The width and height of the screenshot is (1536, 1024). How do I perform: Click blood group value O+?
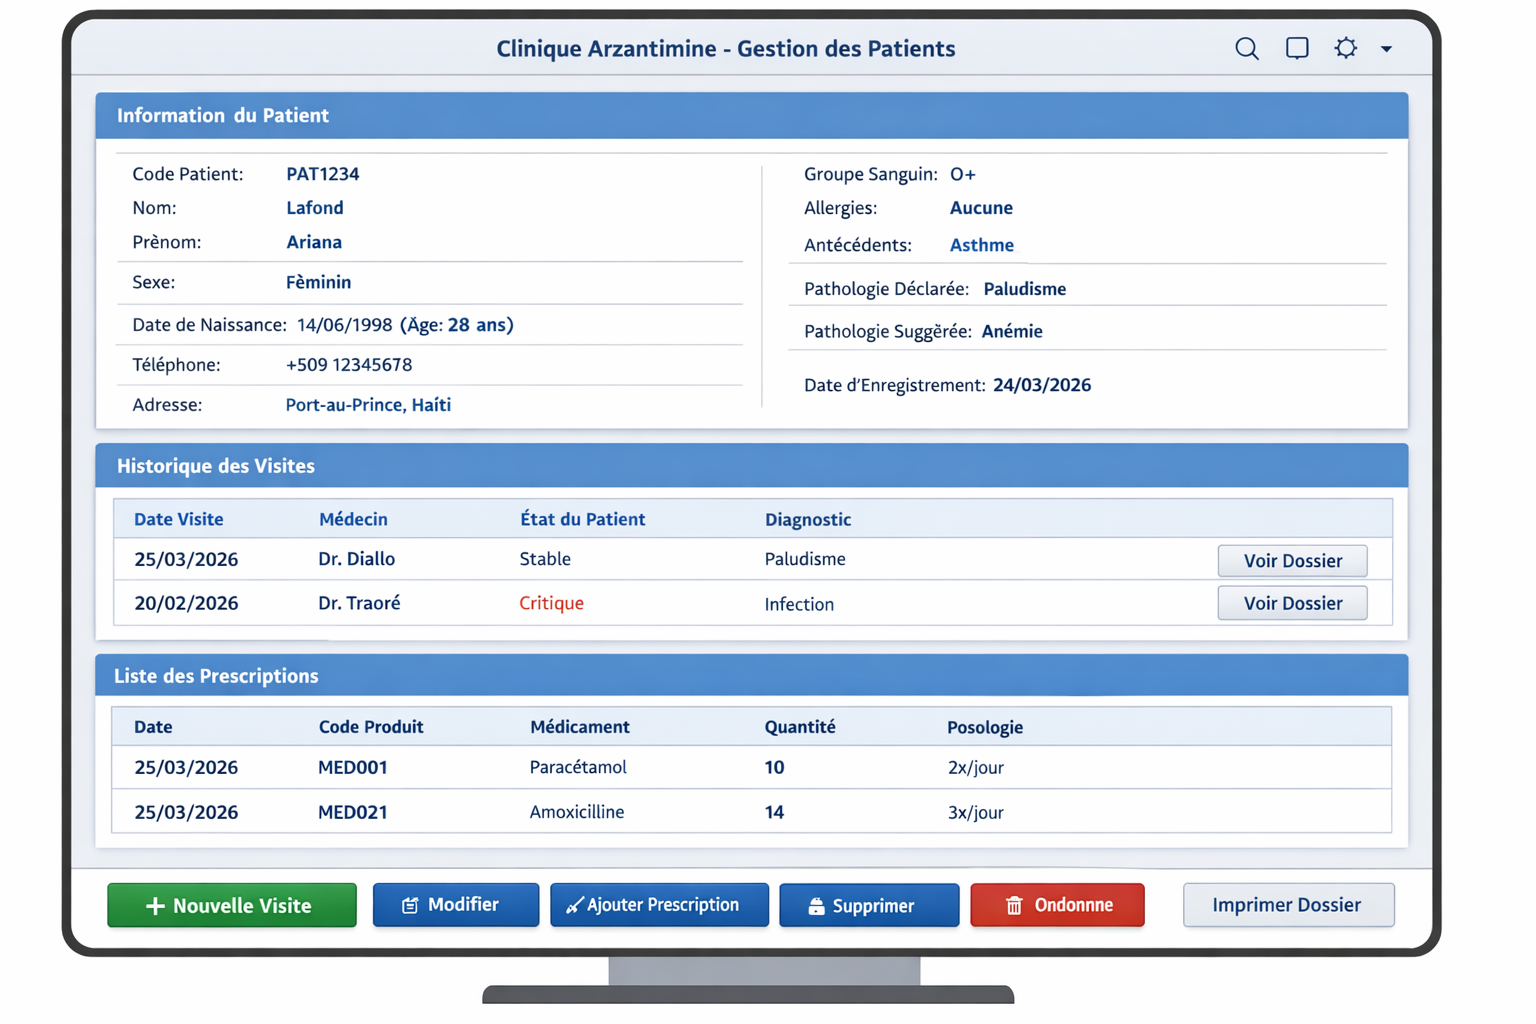click(x=963, y=174)
